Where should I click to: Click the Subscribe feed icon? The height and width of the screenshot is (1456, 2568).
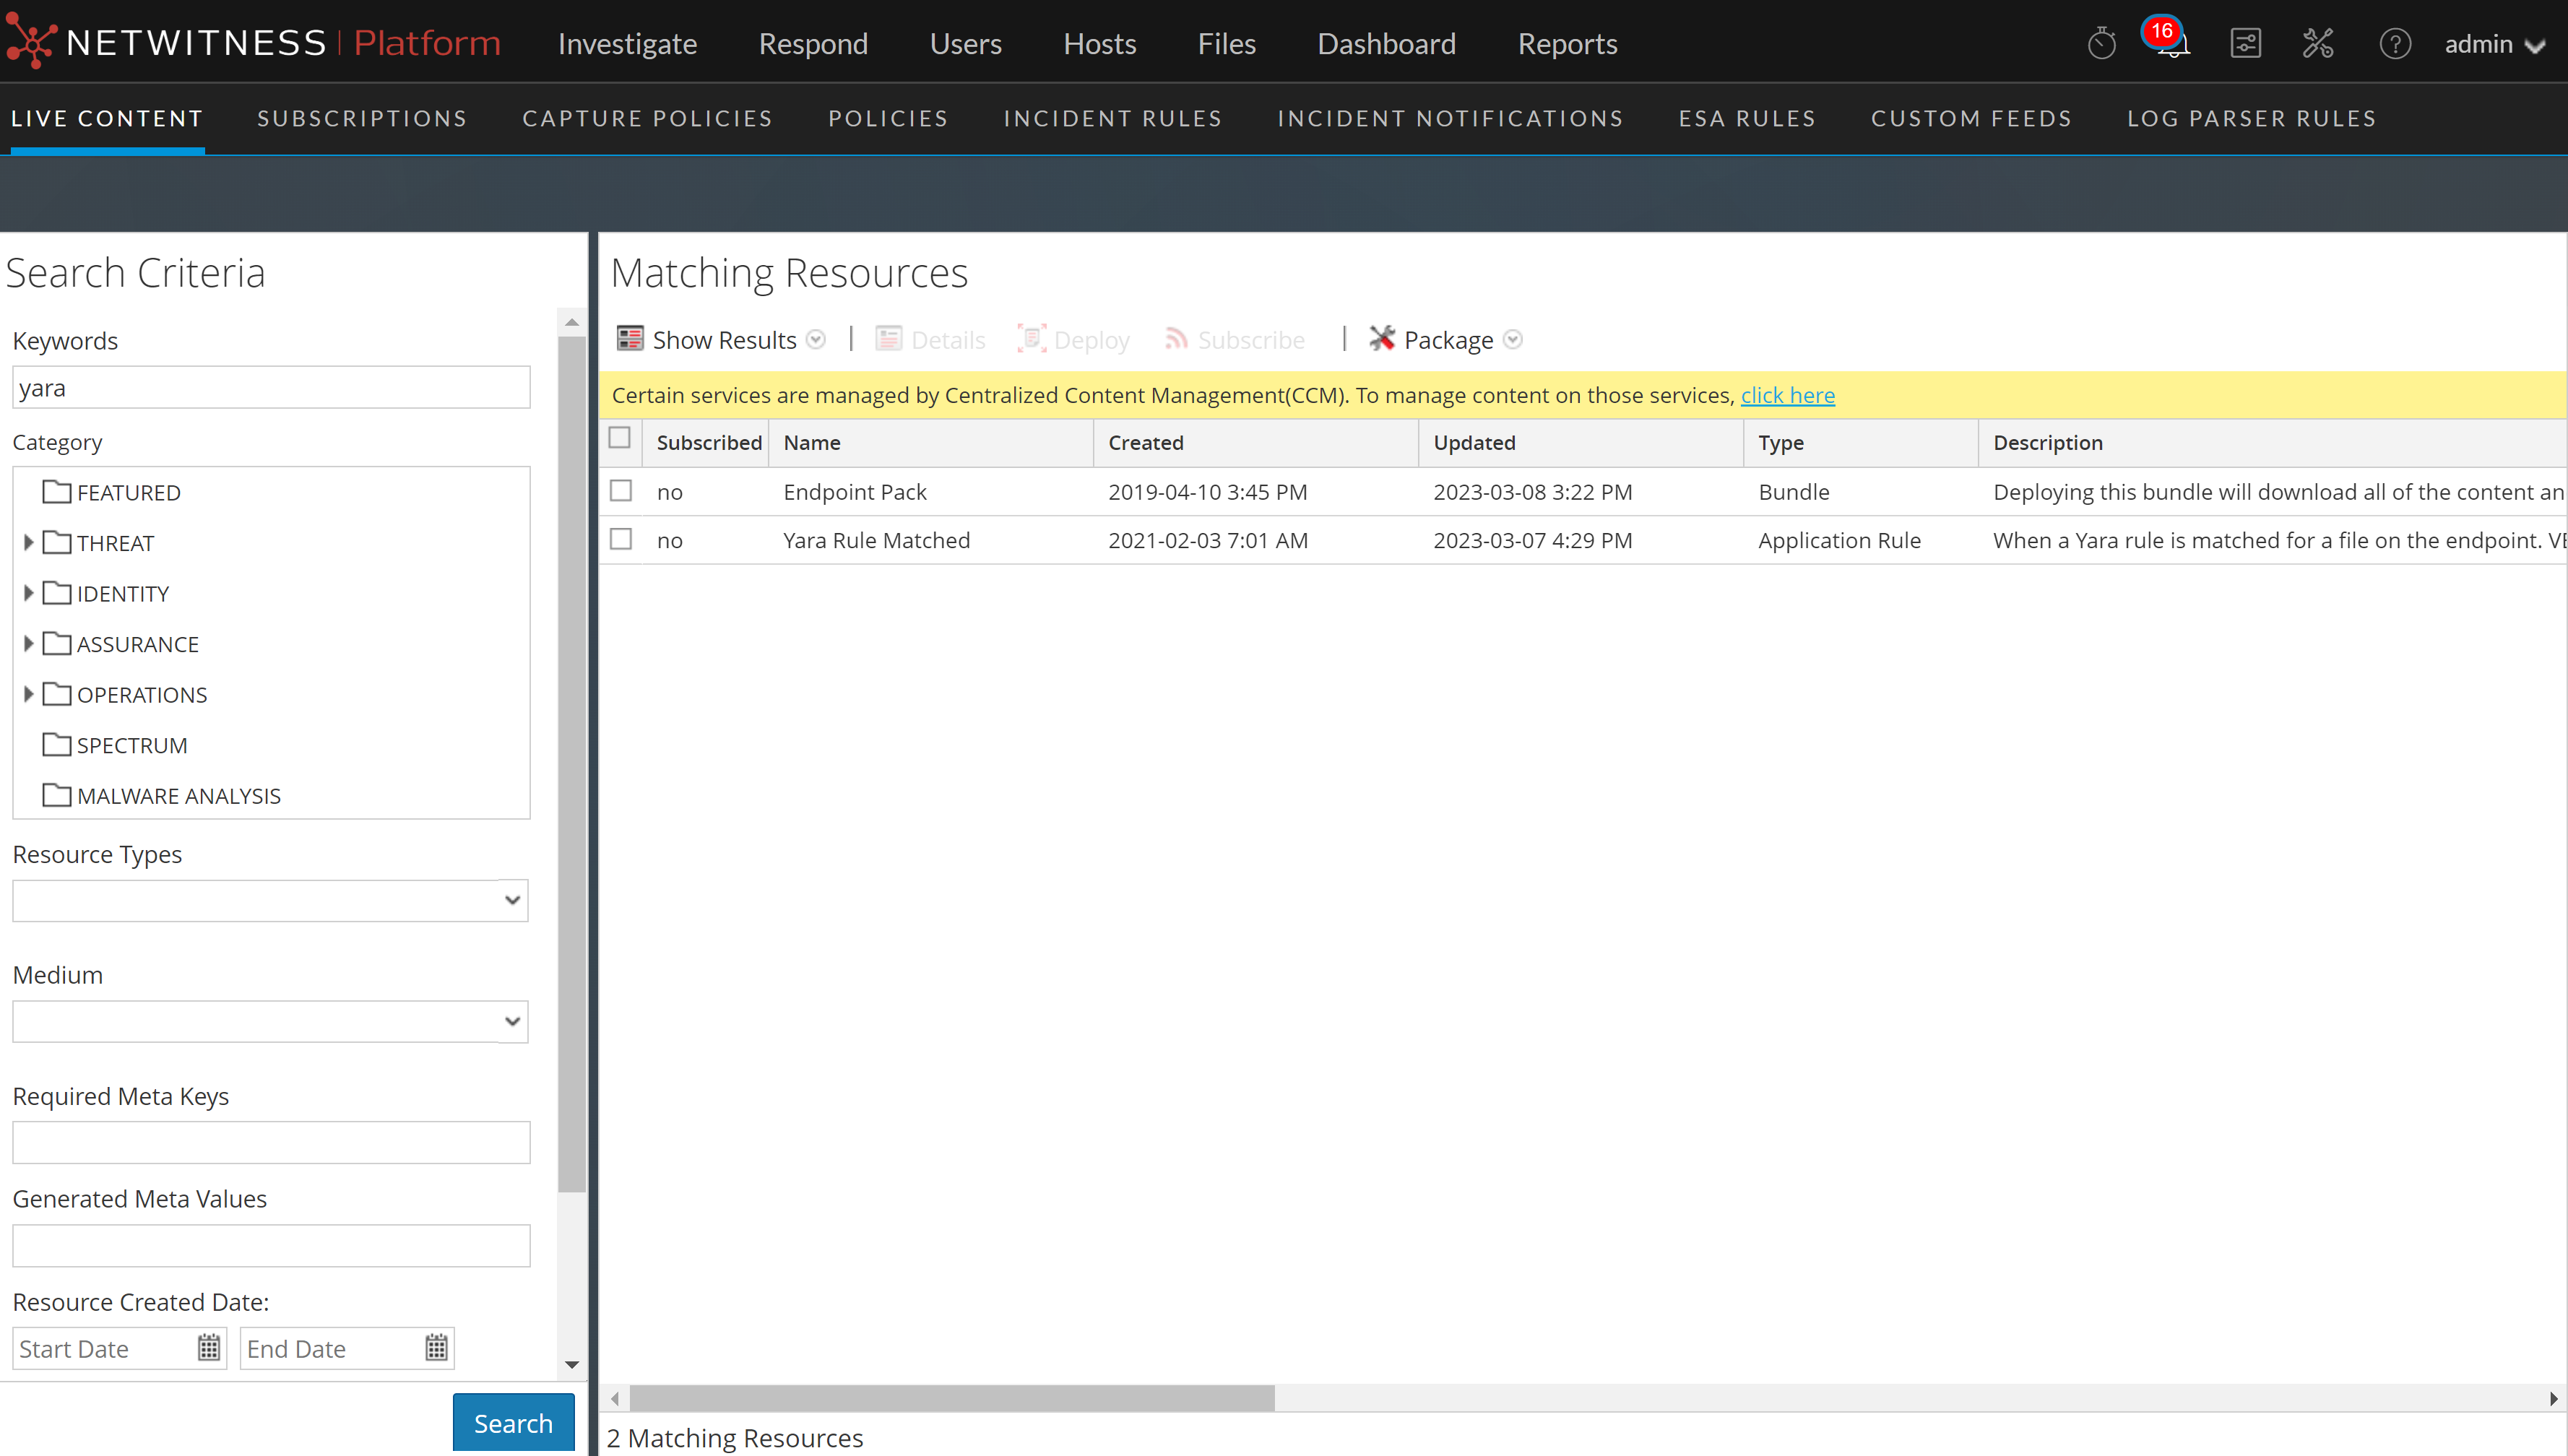coord(1176,339)
